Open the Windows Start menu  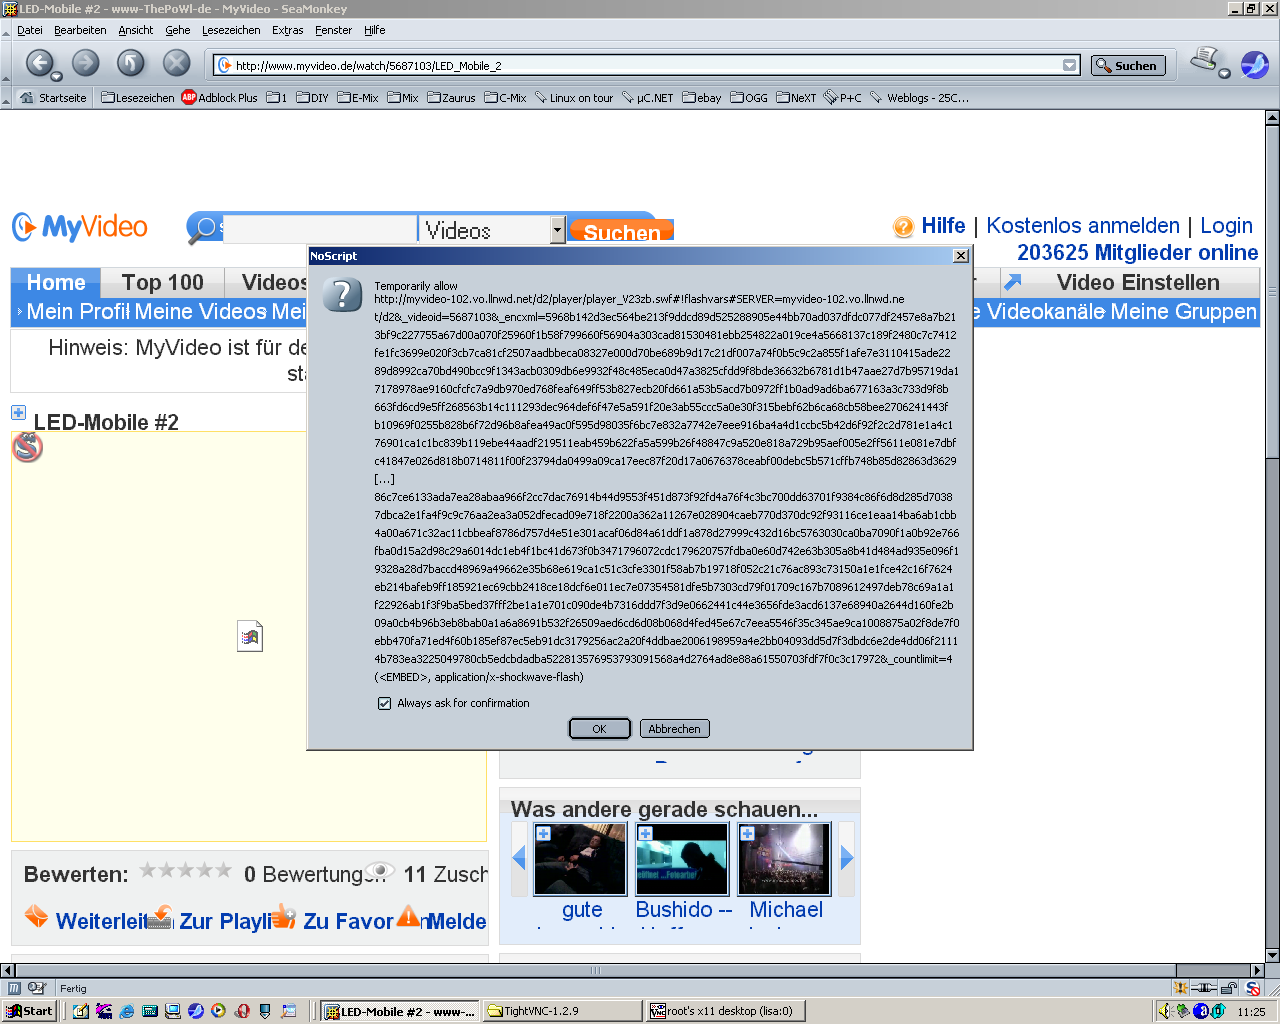(30, 1011)
